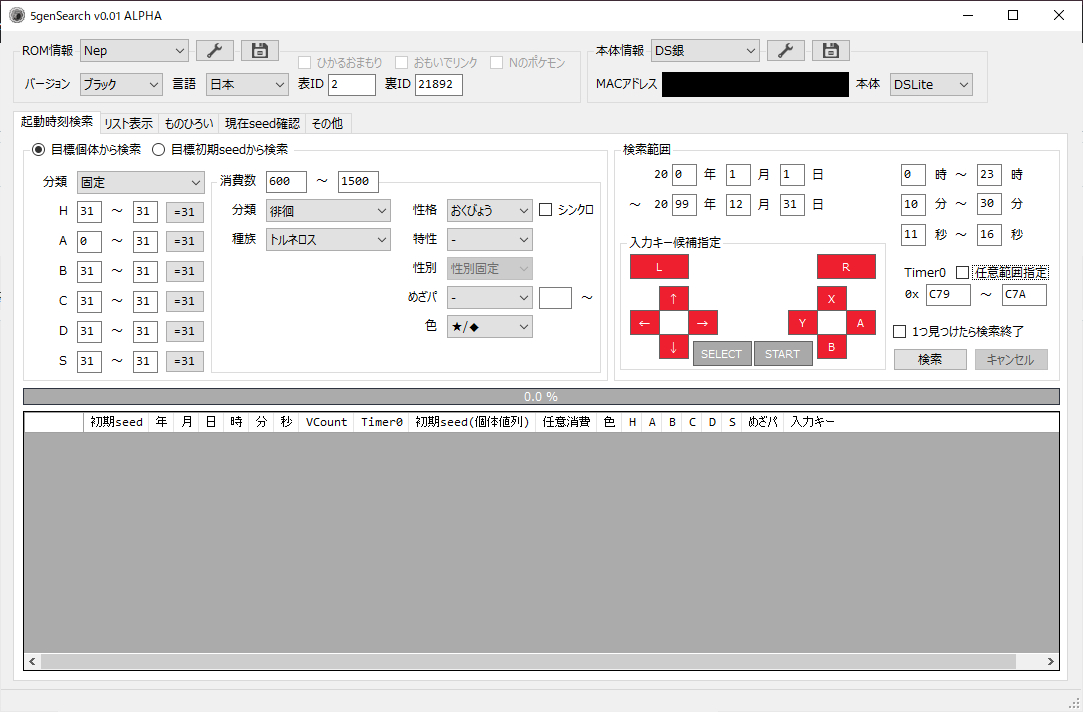Toggle the A key candidate button

click(861, 323)
